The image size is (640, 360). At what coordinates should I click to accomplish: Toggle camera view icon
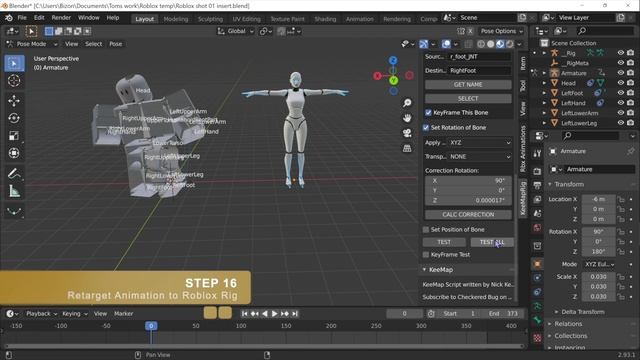coord(407,133)
